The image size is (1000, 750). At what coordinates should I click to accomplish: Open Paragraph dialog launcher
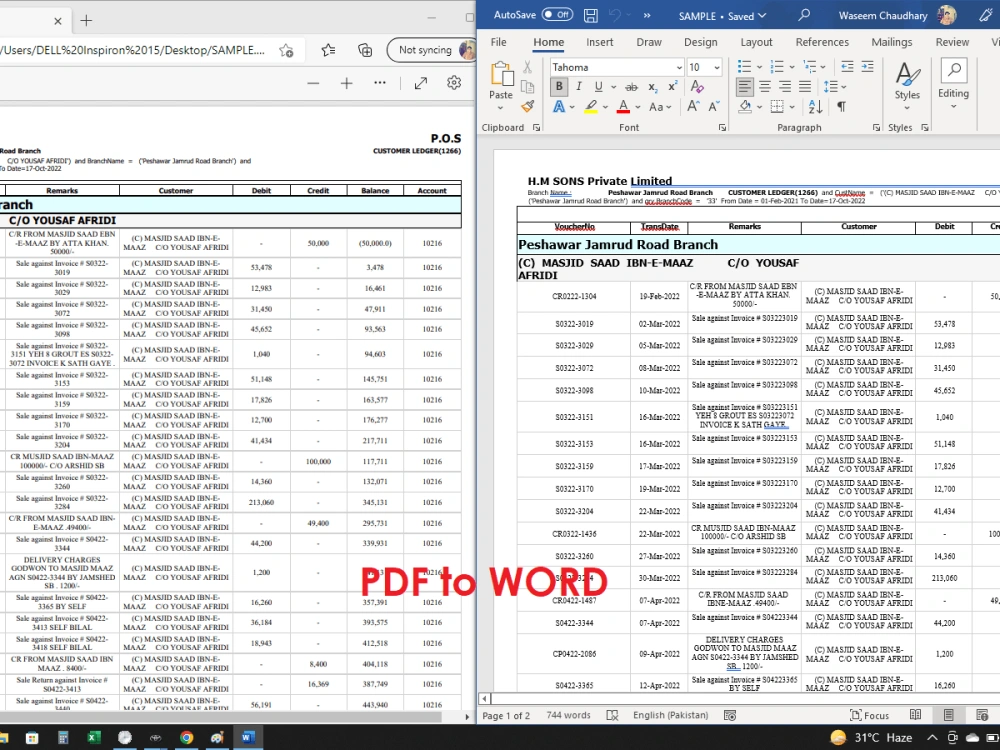pyautogui.click(x=876, y=128)
